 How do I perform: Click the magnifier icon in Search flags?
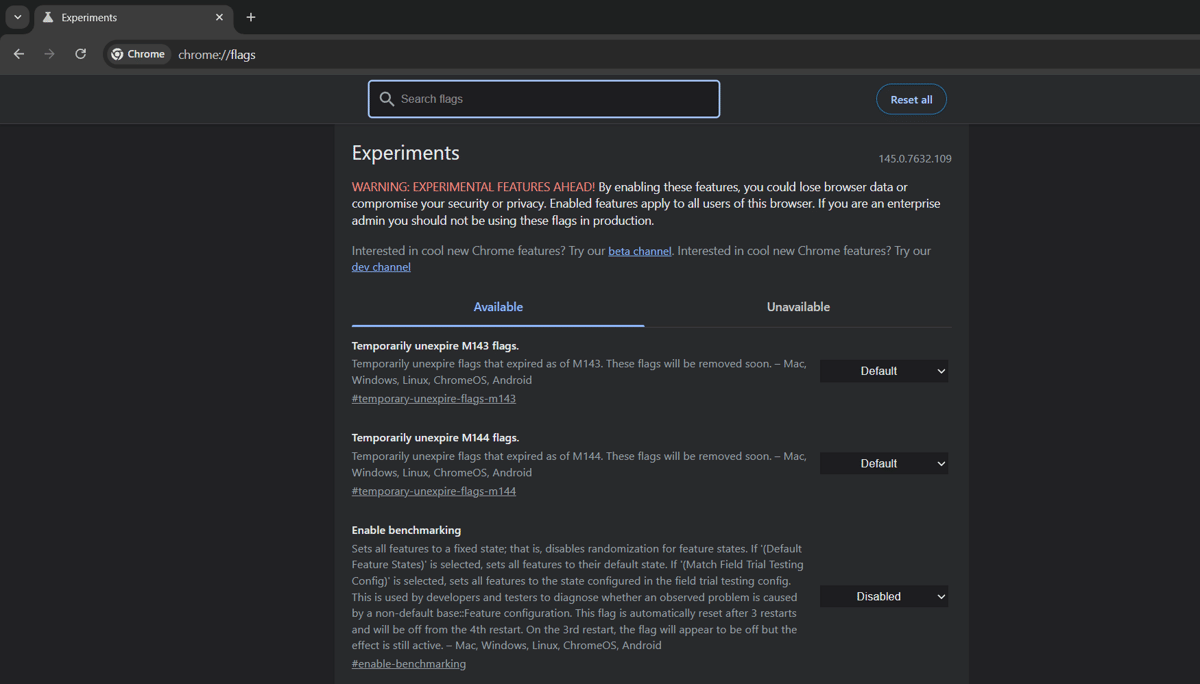387,99
